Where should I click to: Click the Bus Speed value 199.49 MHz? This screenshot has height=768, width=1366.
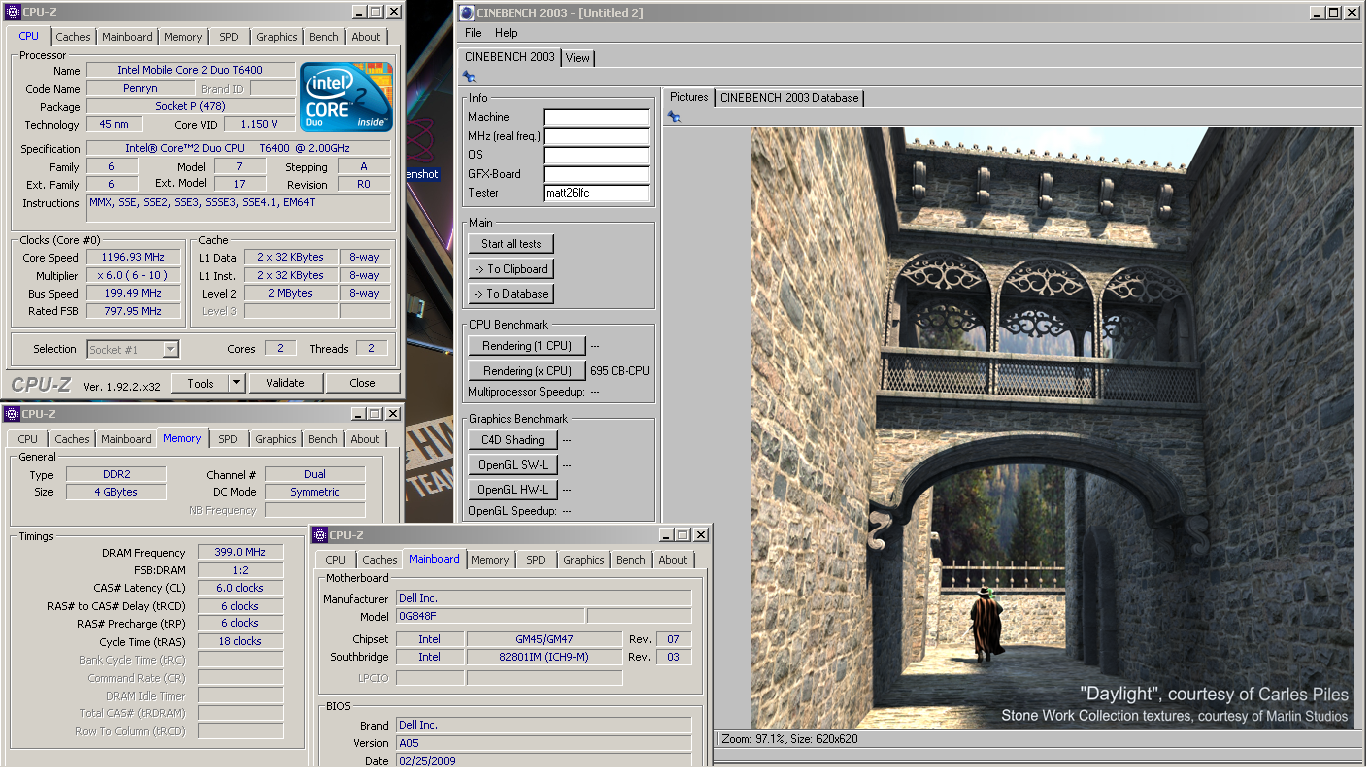[x=133, y=294]
